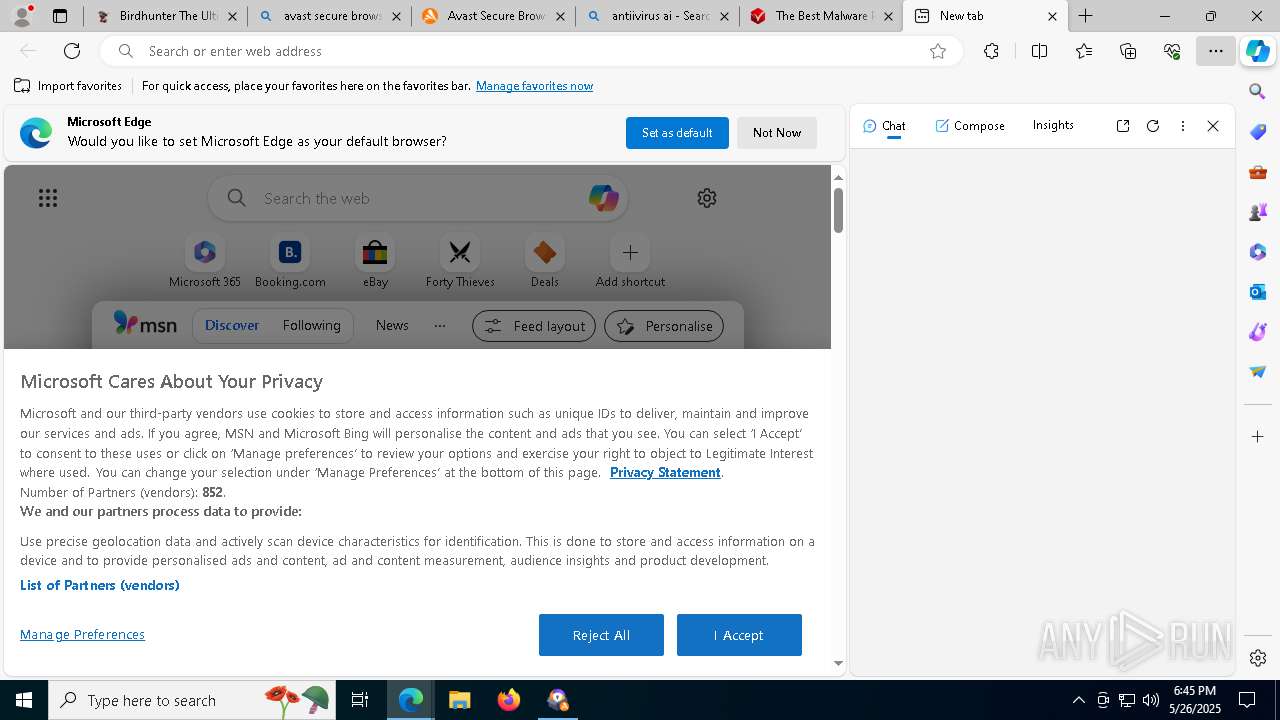Open Privacy Statement link

pos(665,472)
